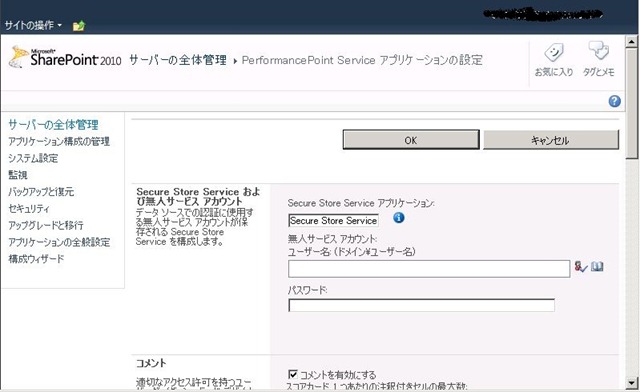Click the browse address book icon
This screenshot has height=392, width=640.
coord(597,267)
